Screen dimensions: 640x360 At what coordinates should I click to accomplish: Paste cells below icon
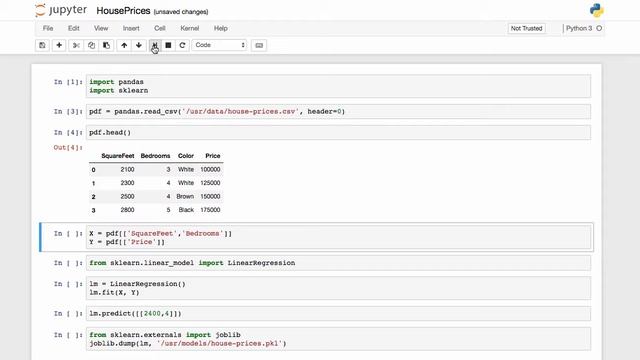tap(107, 45)
